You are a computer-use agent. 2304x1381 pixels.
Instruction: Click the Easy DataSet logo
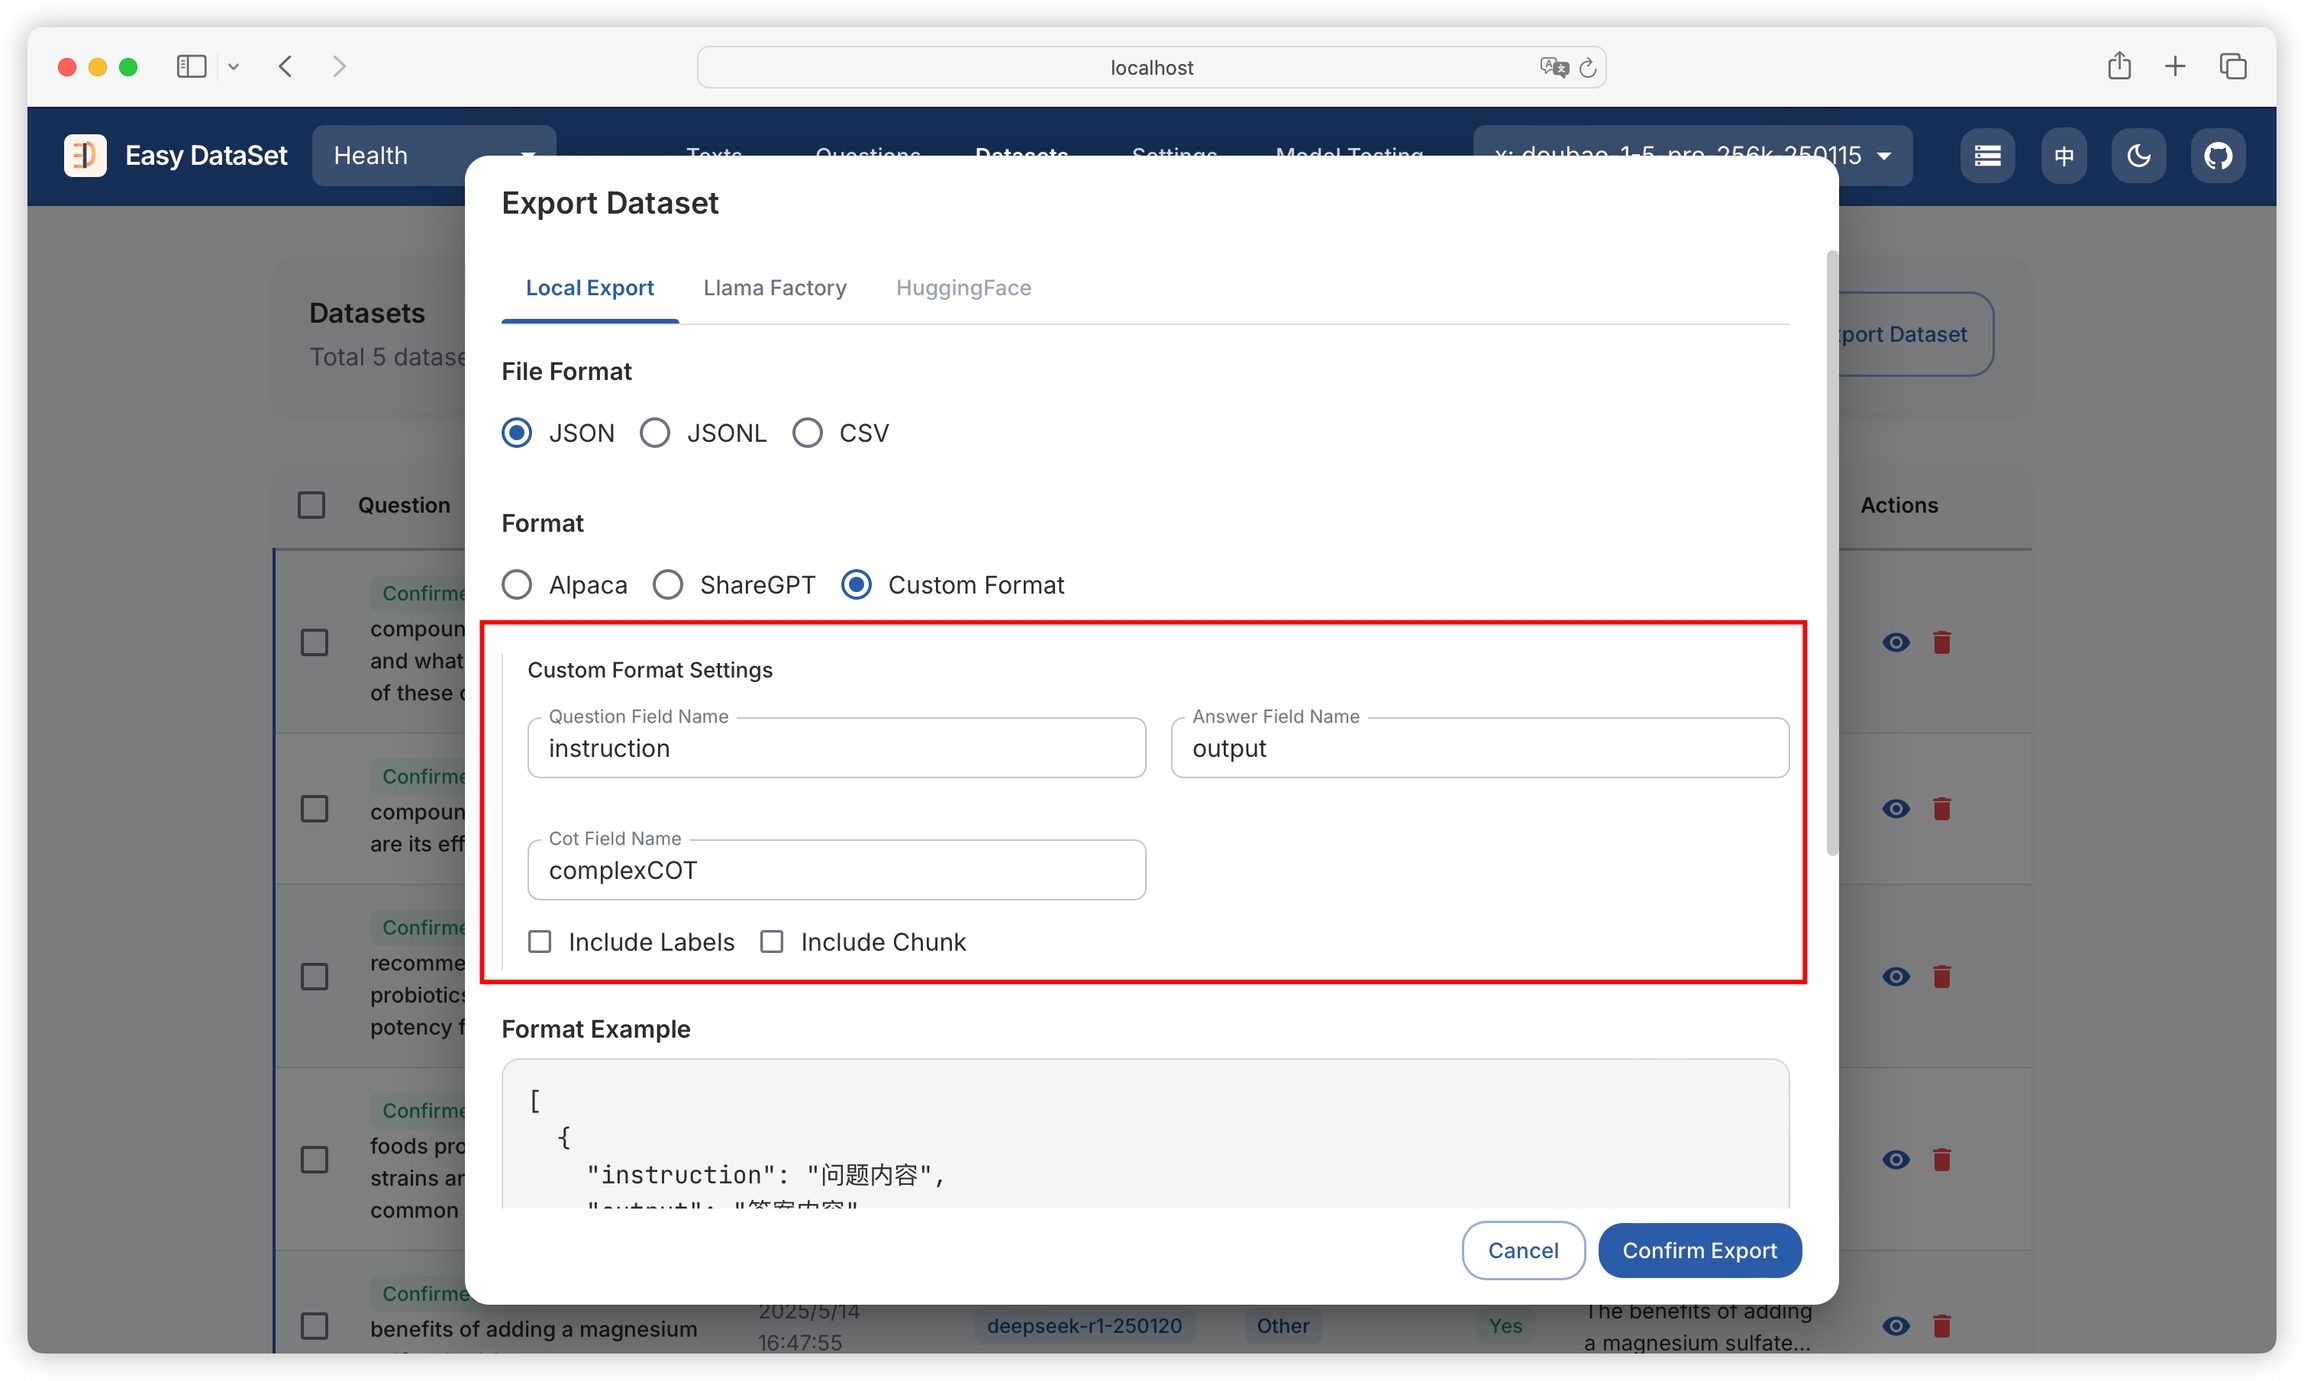85,156
